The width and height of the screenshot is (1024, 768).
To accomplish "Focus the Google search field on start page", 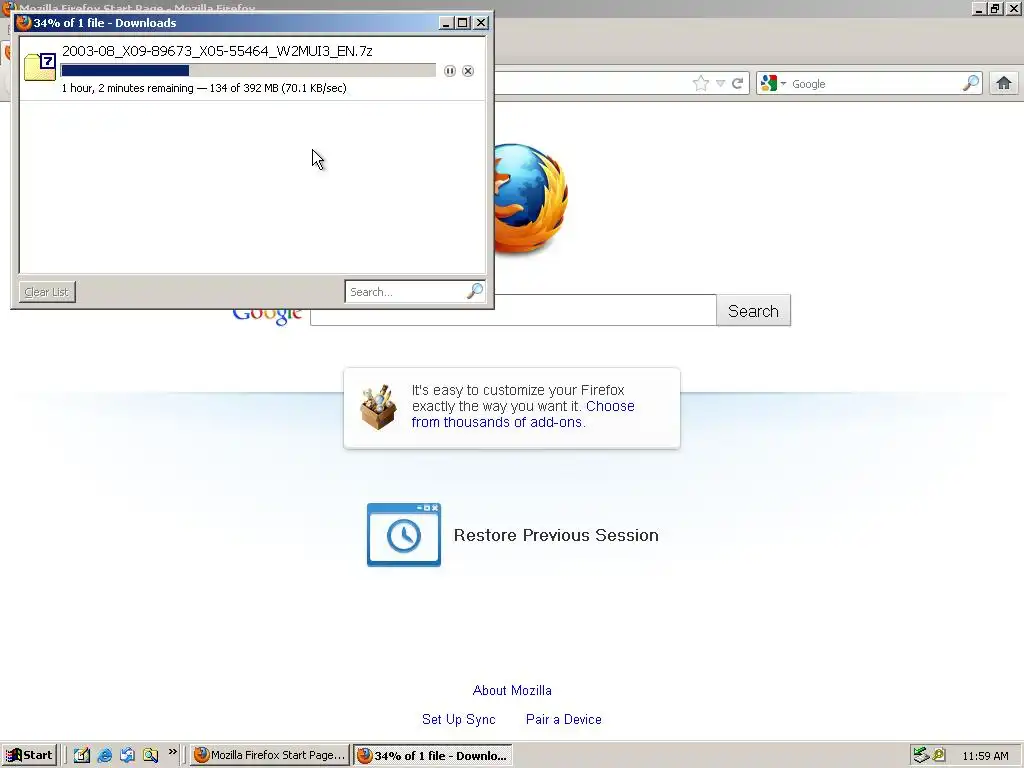I will [513, 310].
